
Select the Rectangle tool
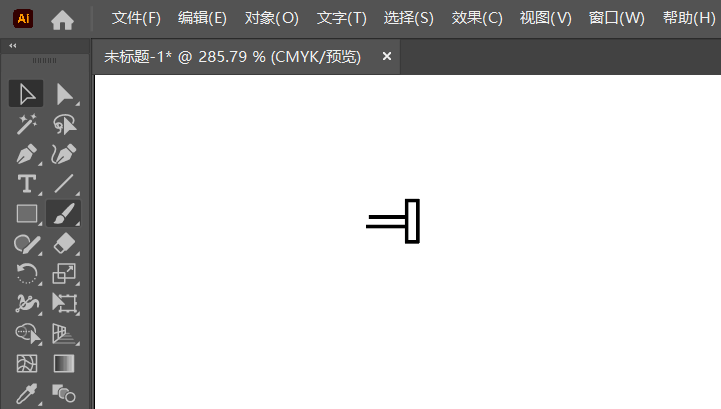[x=26, y=214]
